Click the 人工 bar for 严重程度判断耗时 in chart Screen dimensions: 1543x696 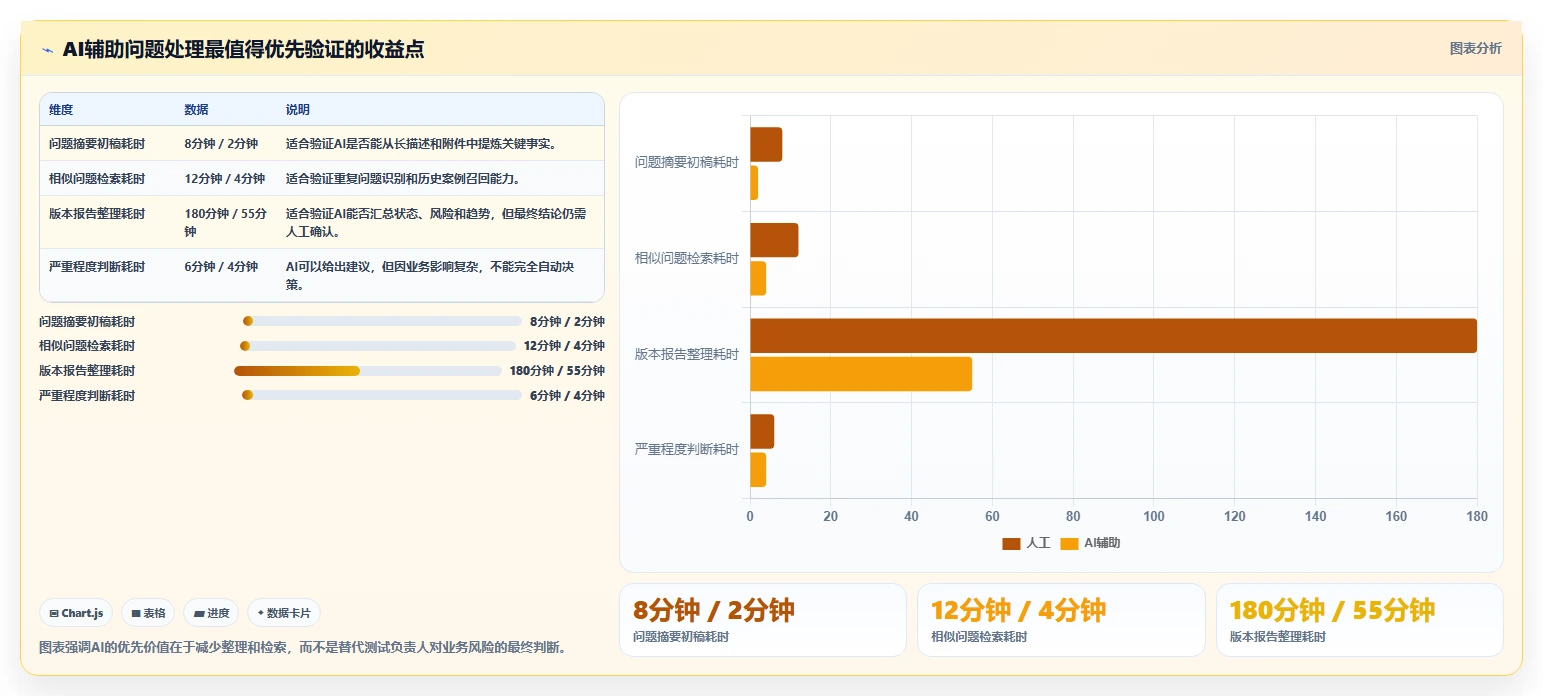click(x=762, y=431)
